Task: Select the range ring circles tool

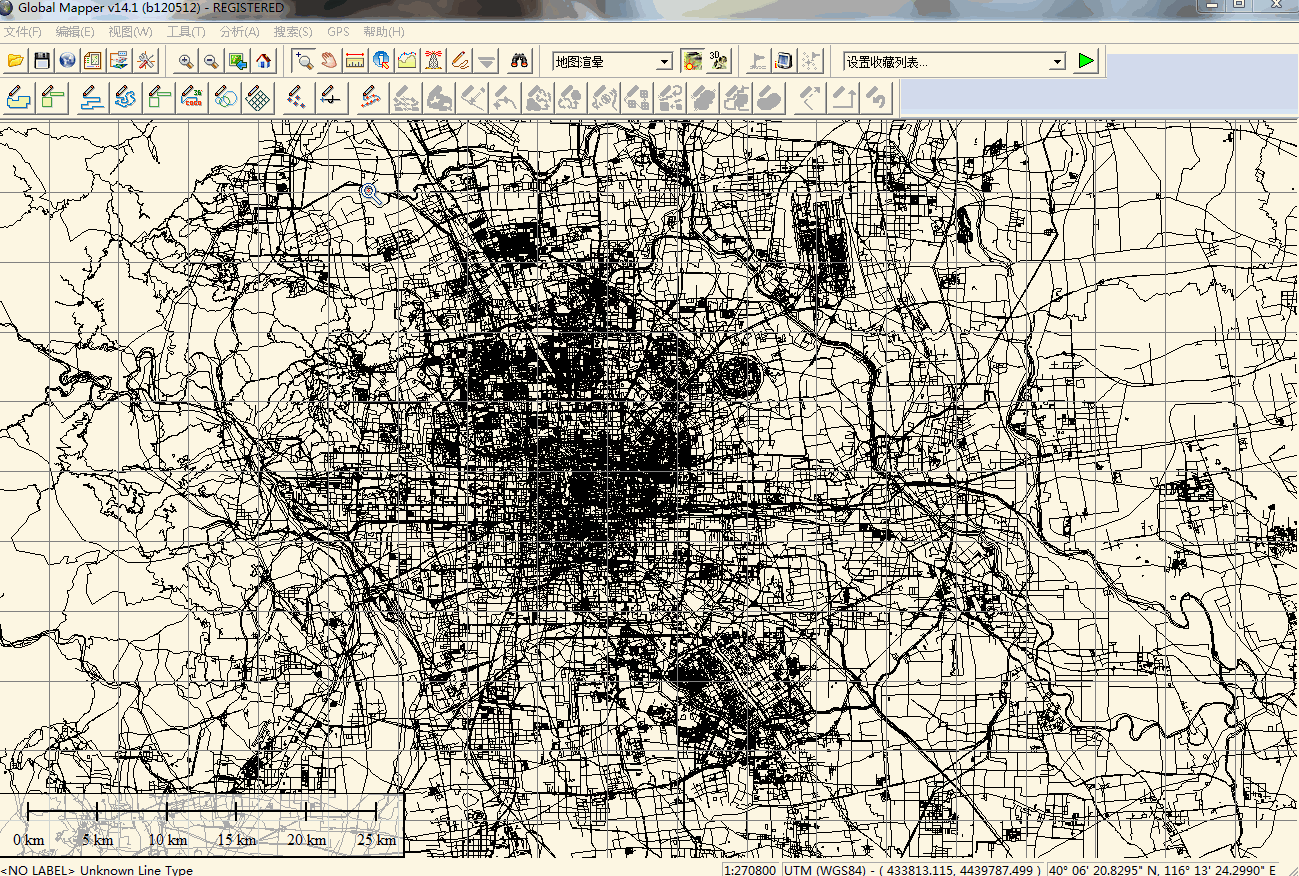Action: tap(225, 97)
